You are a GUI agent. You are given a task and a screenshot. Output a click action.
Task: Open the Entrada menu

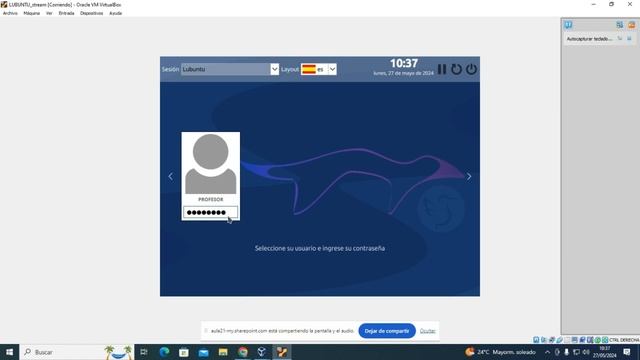click(66, 13)
